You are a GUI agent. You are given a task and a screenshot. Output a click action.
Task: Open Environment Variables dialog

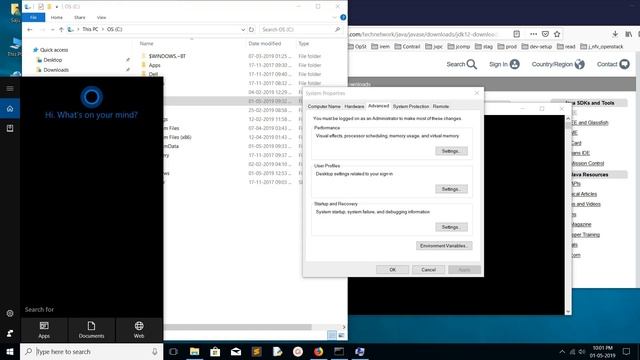[444, 246]
